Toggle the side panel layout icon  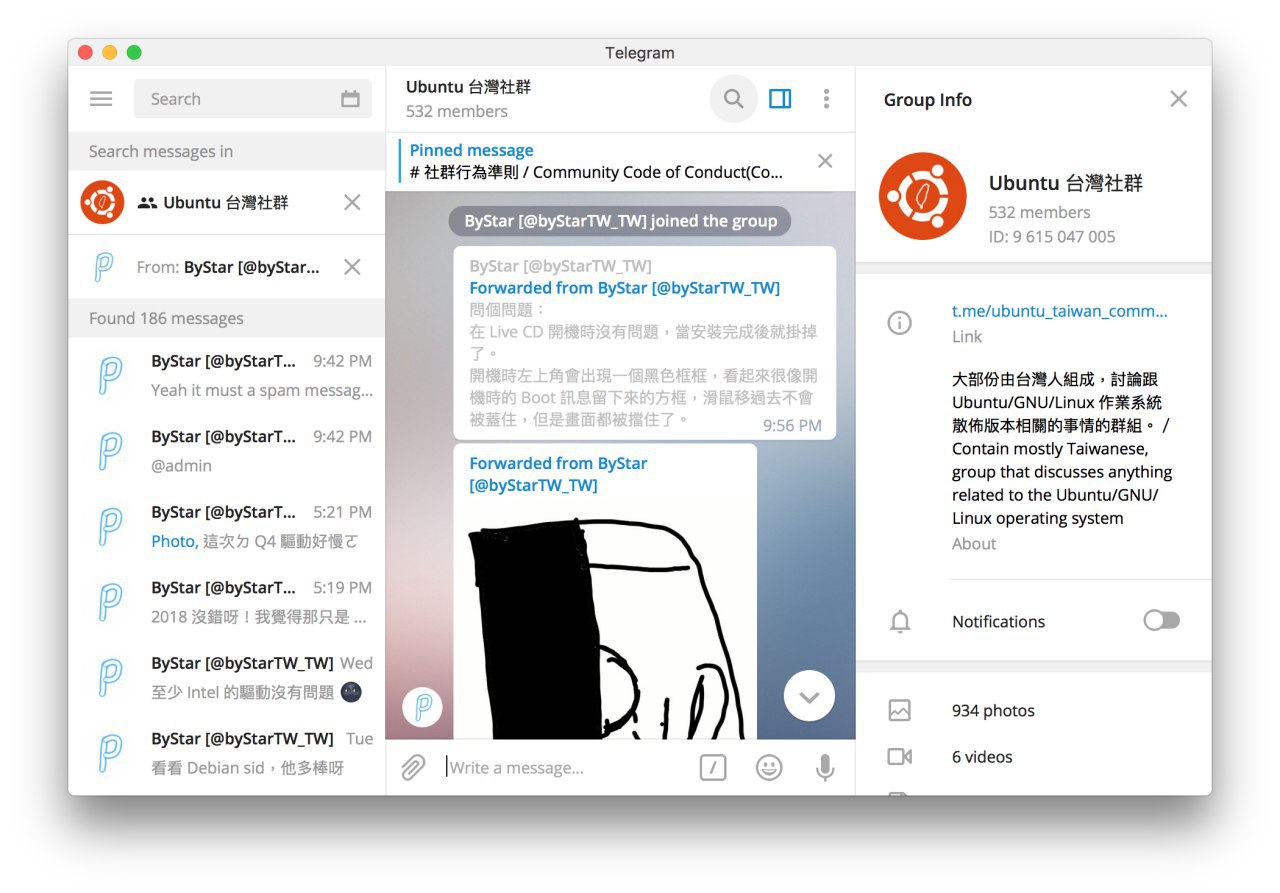pos(780,99)
